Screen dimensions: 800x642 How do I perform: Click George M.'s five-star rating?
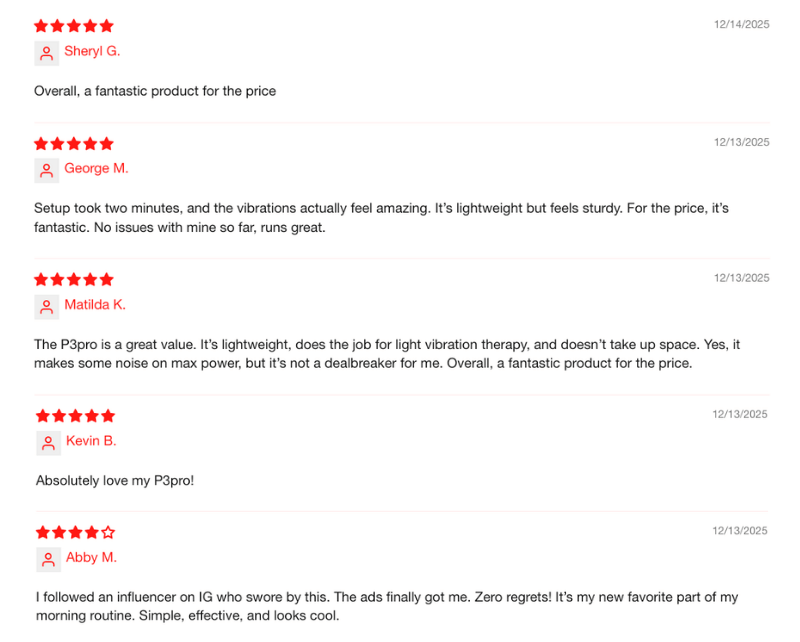[74, 144]
